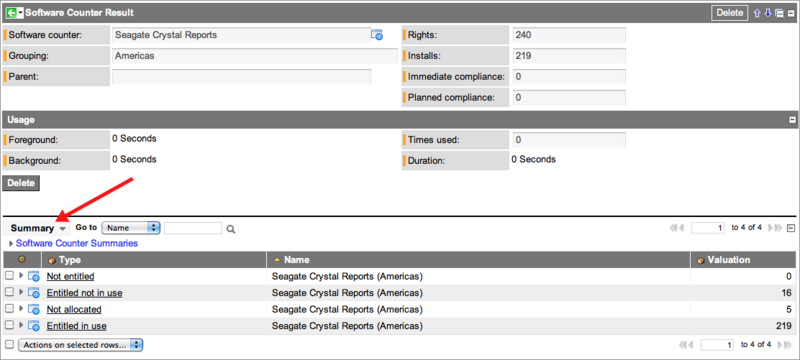Expand the Not entitled row triangle

[x=21, y=276]
